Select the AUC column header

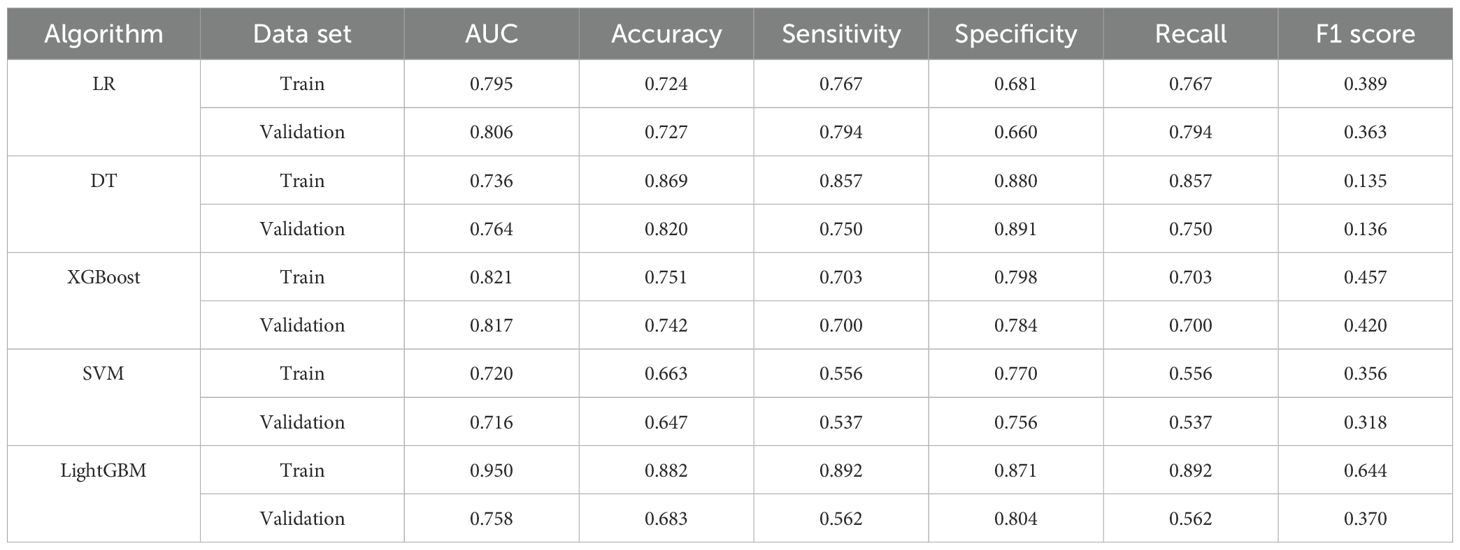click(491, 34)
